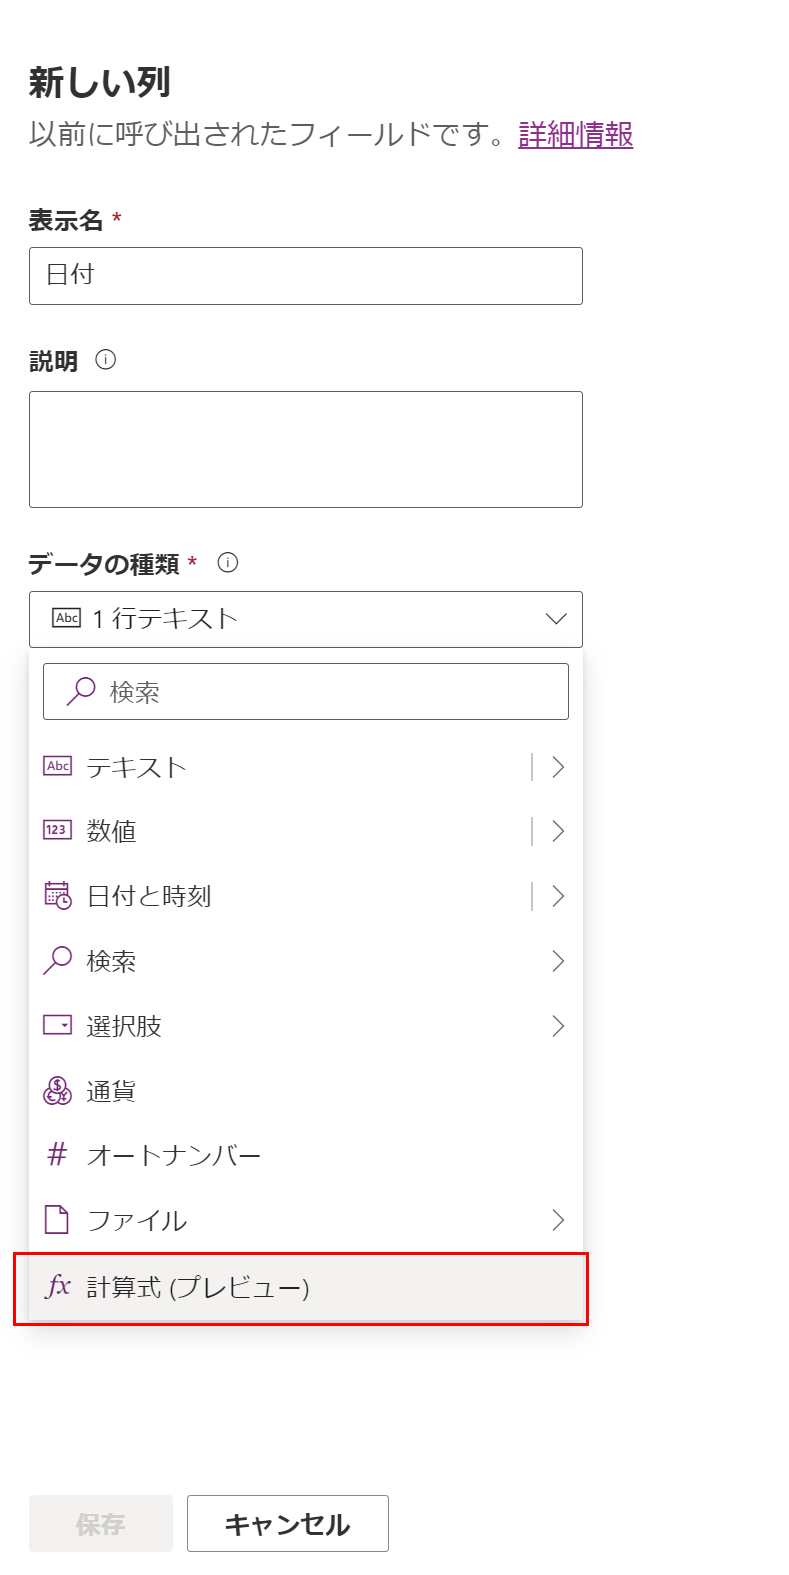Click the hash icon for オートナンバー
This screenshot has width=789, height=1575.
tap(58, 1154)
